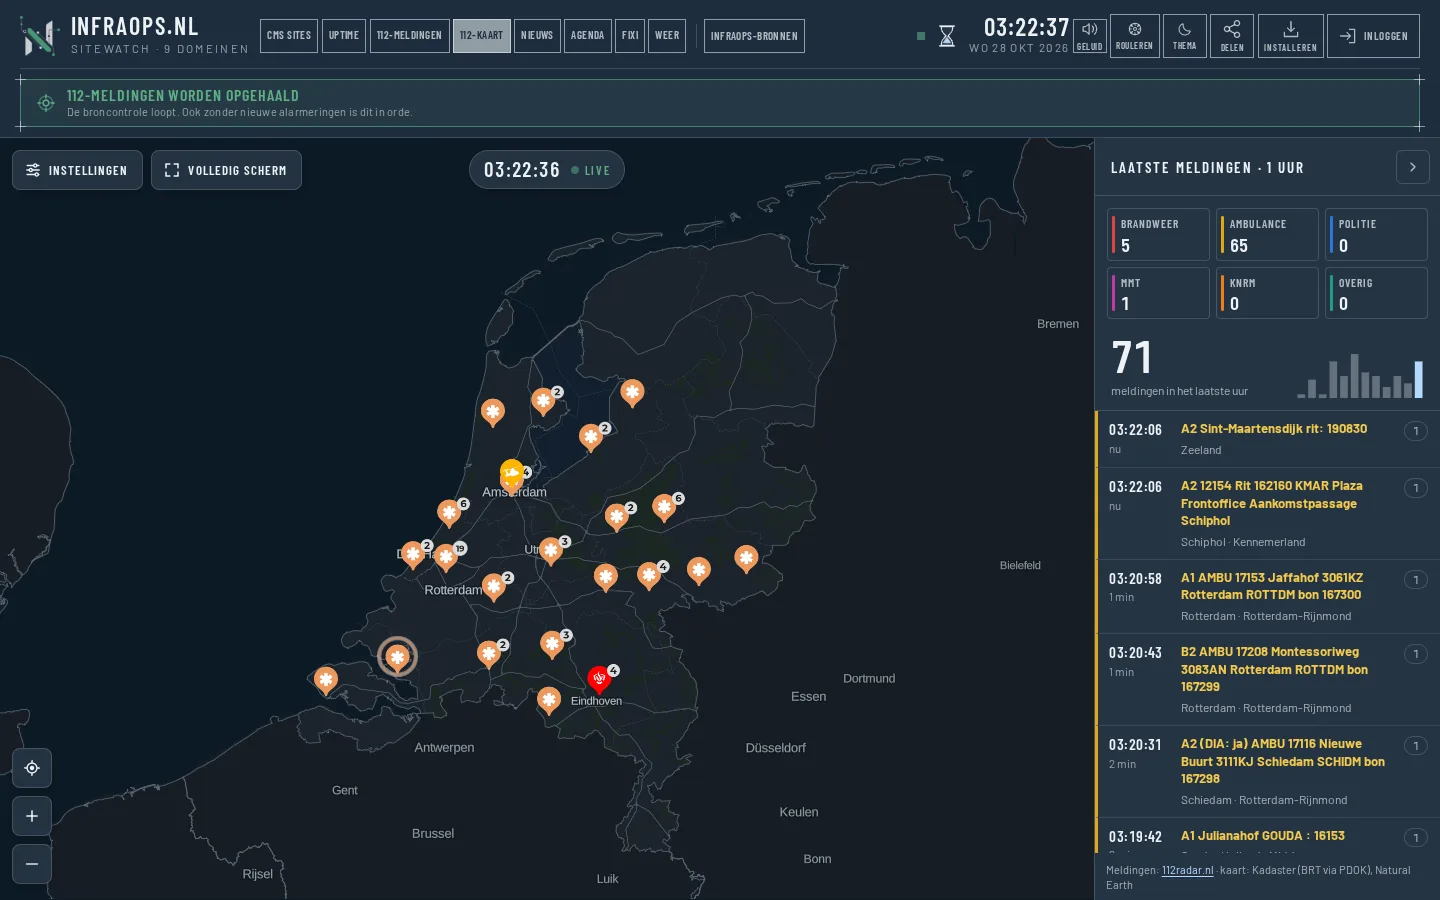Image resolution: width=1440 pixels, height=900 pixels.
Task: Switch theme with the Thema moon icon
Action: pyautogui.click(x=1184, y=36)
